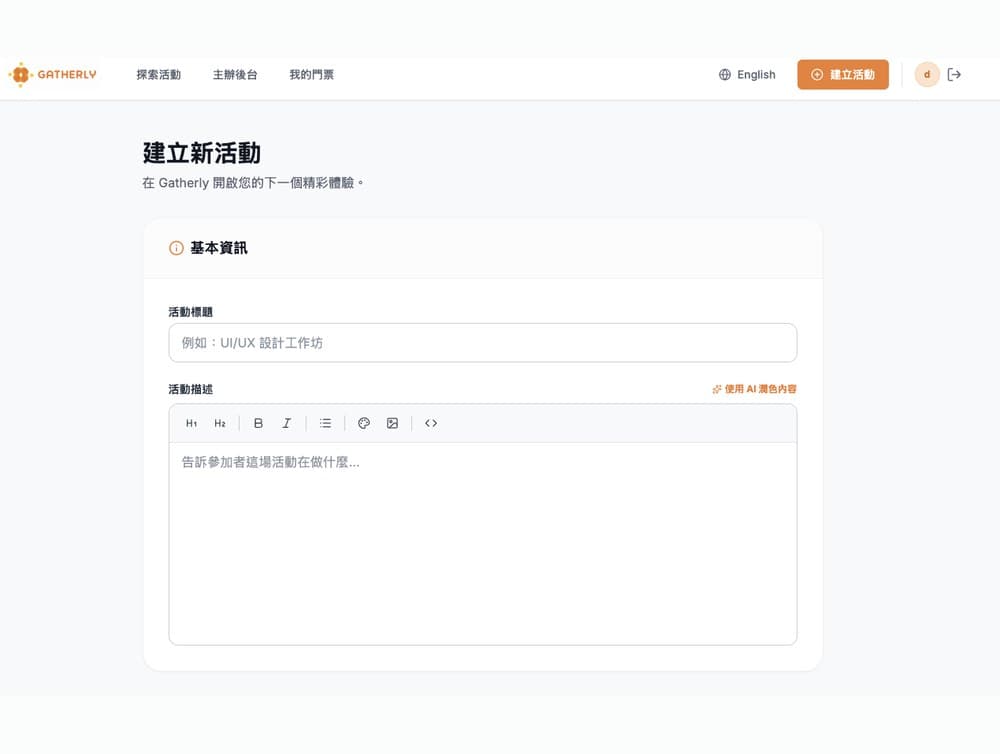Toggle italic formatting
The height and width of the screenshot is (754, 1000).
(287, 423)
